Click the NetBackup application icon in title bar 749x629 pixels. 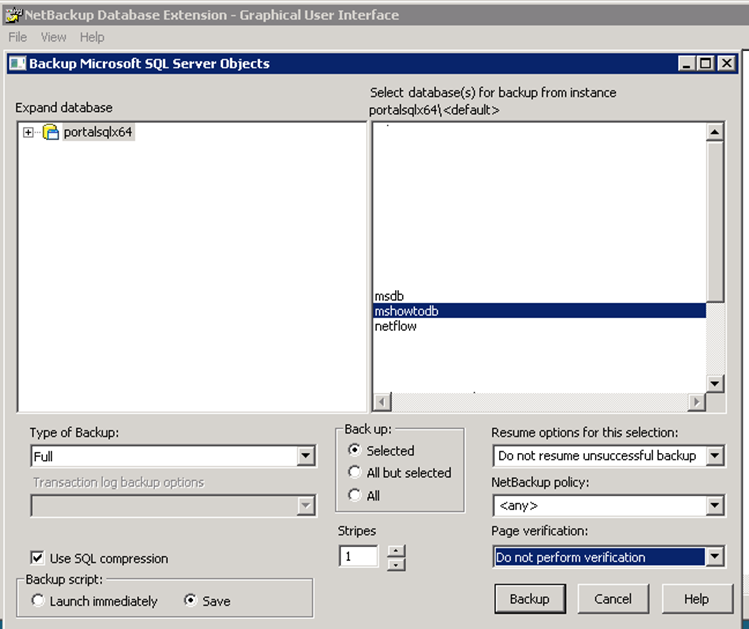[12, 15]
